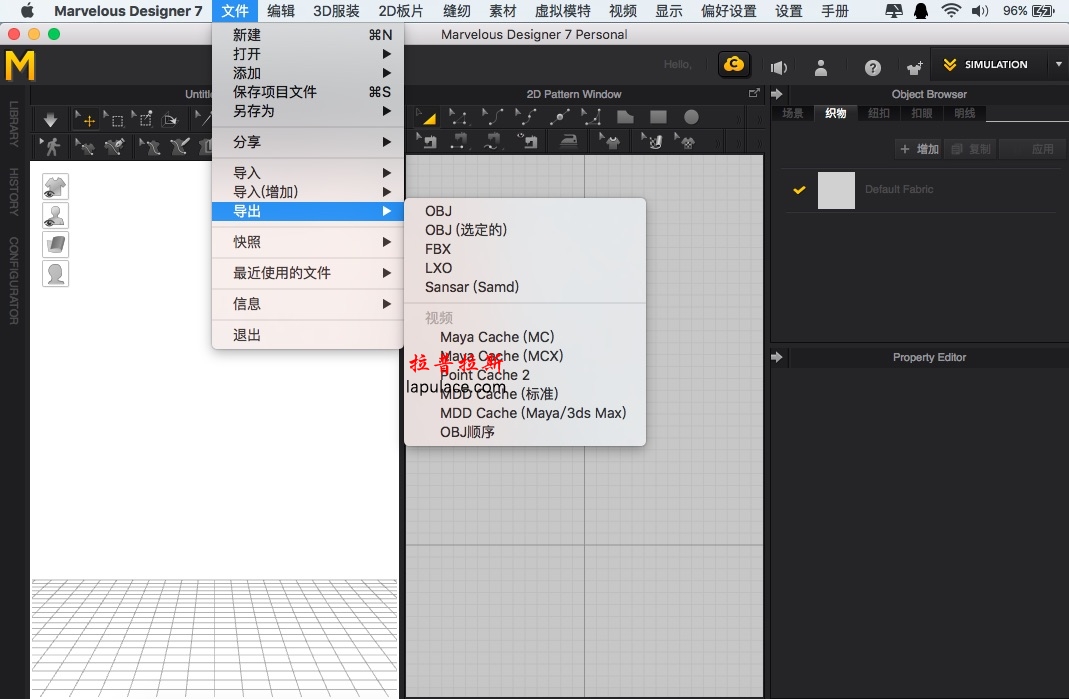The image size is (1069, 699).
Task: Toggle the Default Fabric yellow checkmark
Action: coord(799,190)
